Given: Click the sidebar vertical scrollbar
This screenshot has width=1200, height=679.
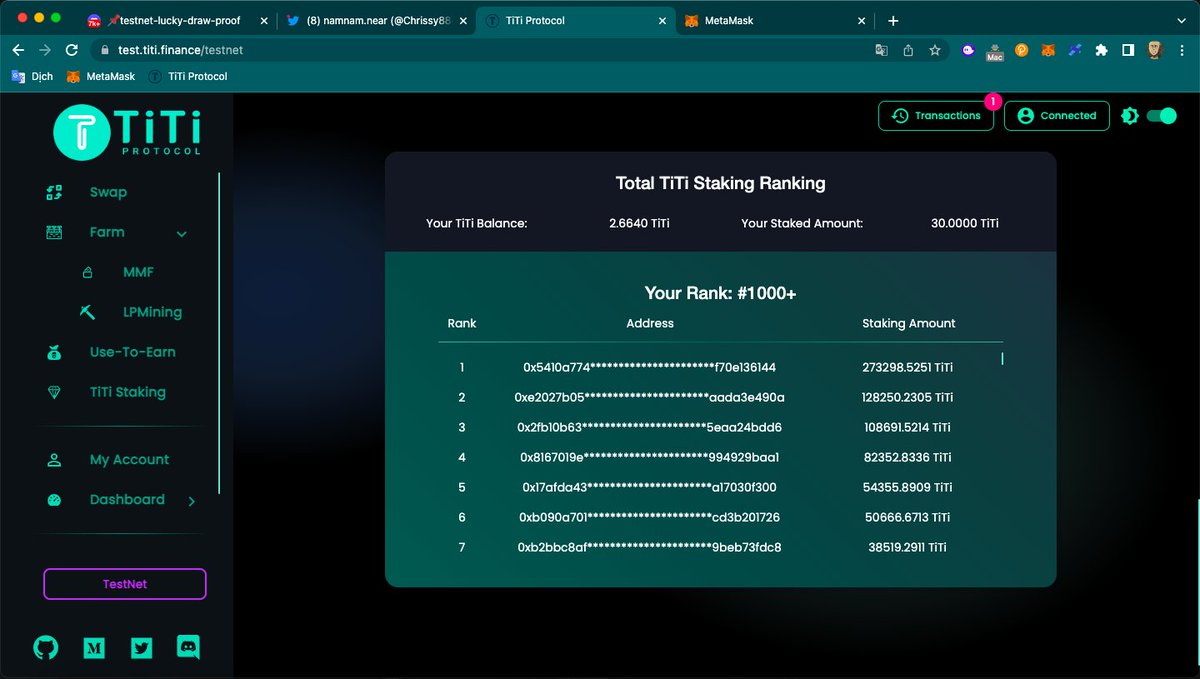Looking at the screenshot, I should click(219, 332).
